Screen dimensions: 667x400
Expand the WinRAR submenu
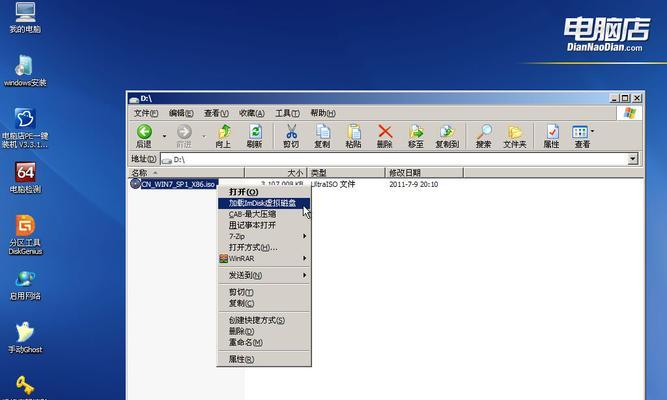264,258
